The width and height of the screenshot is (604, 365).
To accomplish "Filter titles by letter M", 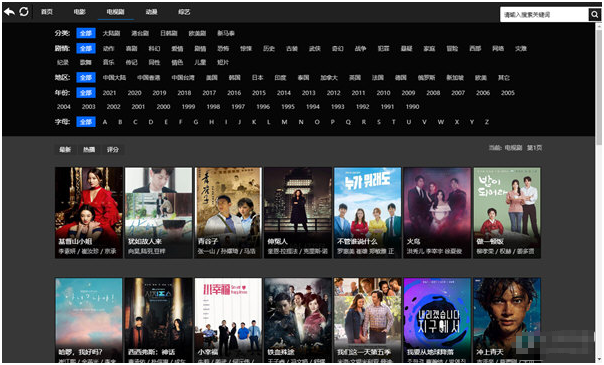I will tap(284, 122).
